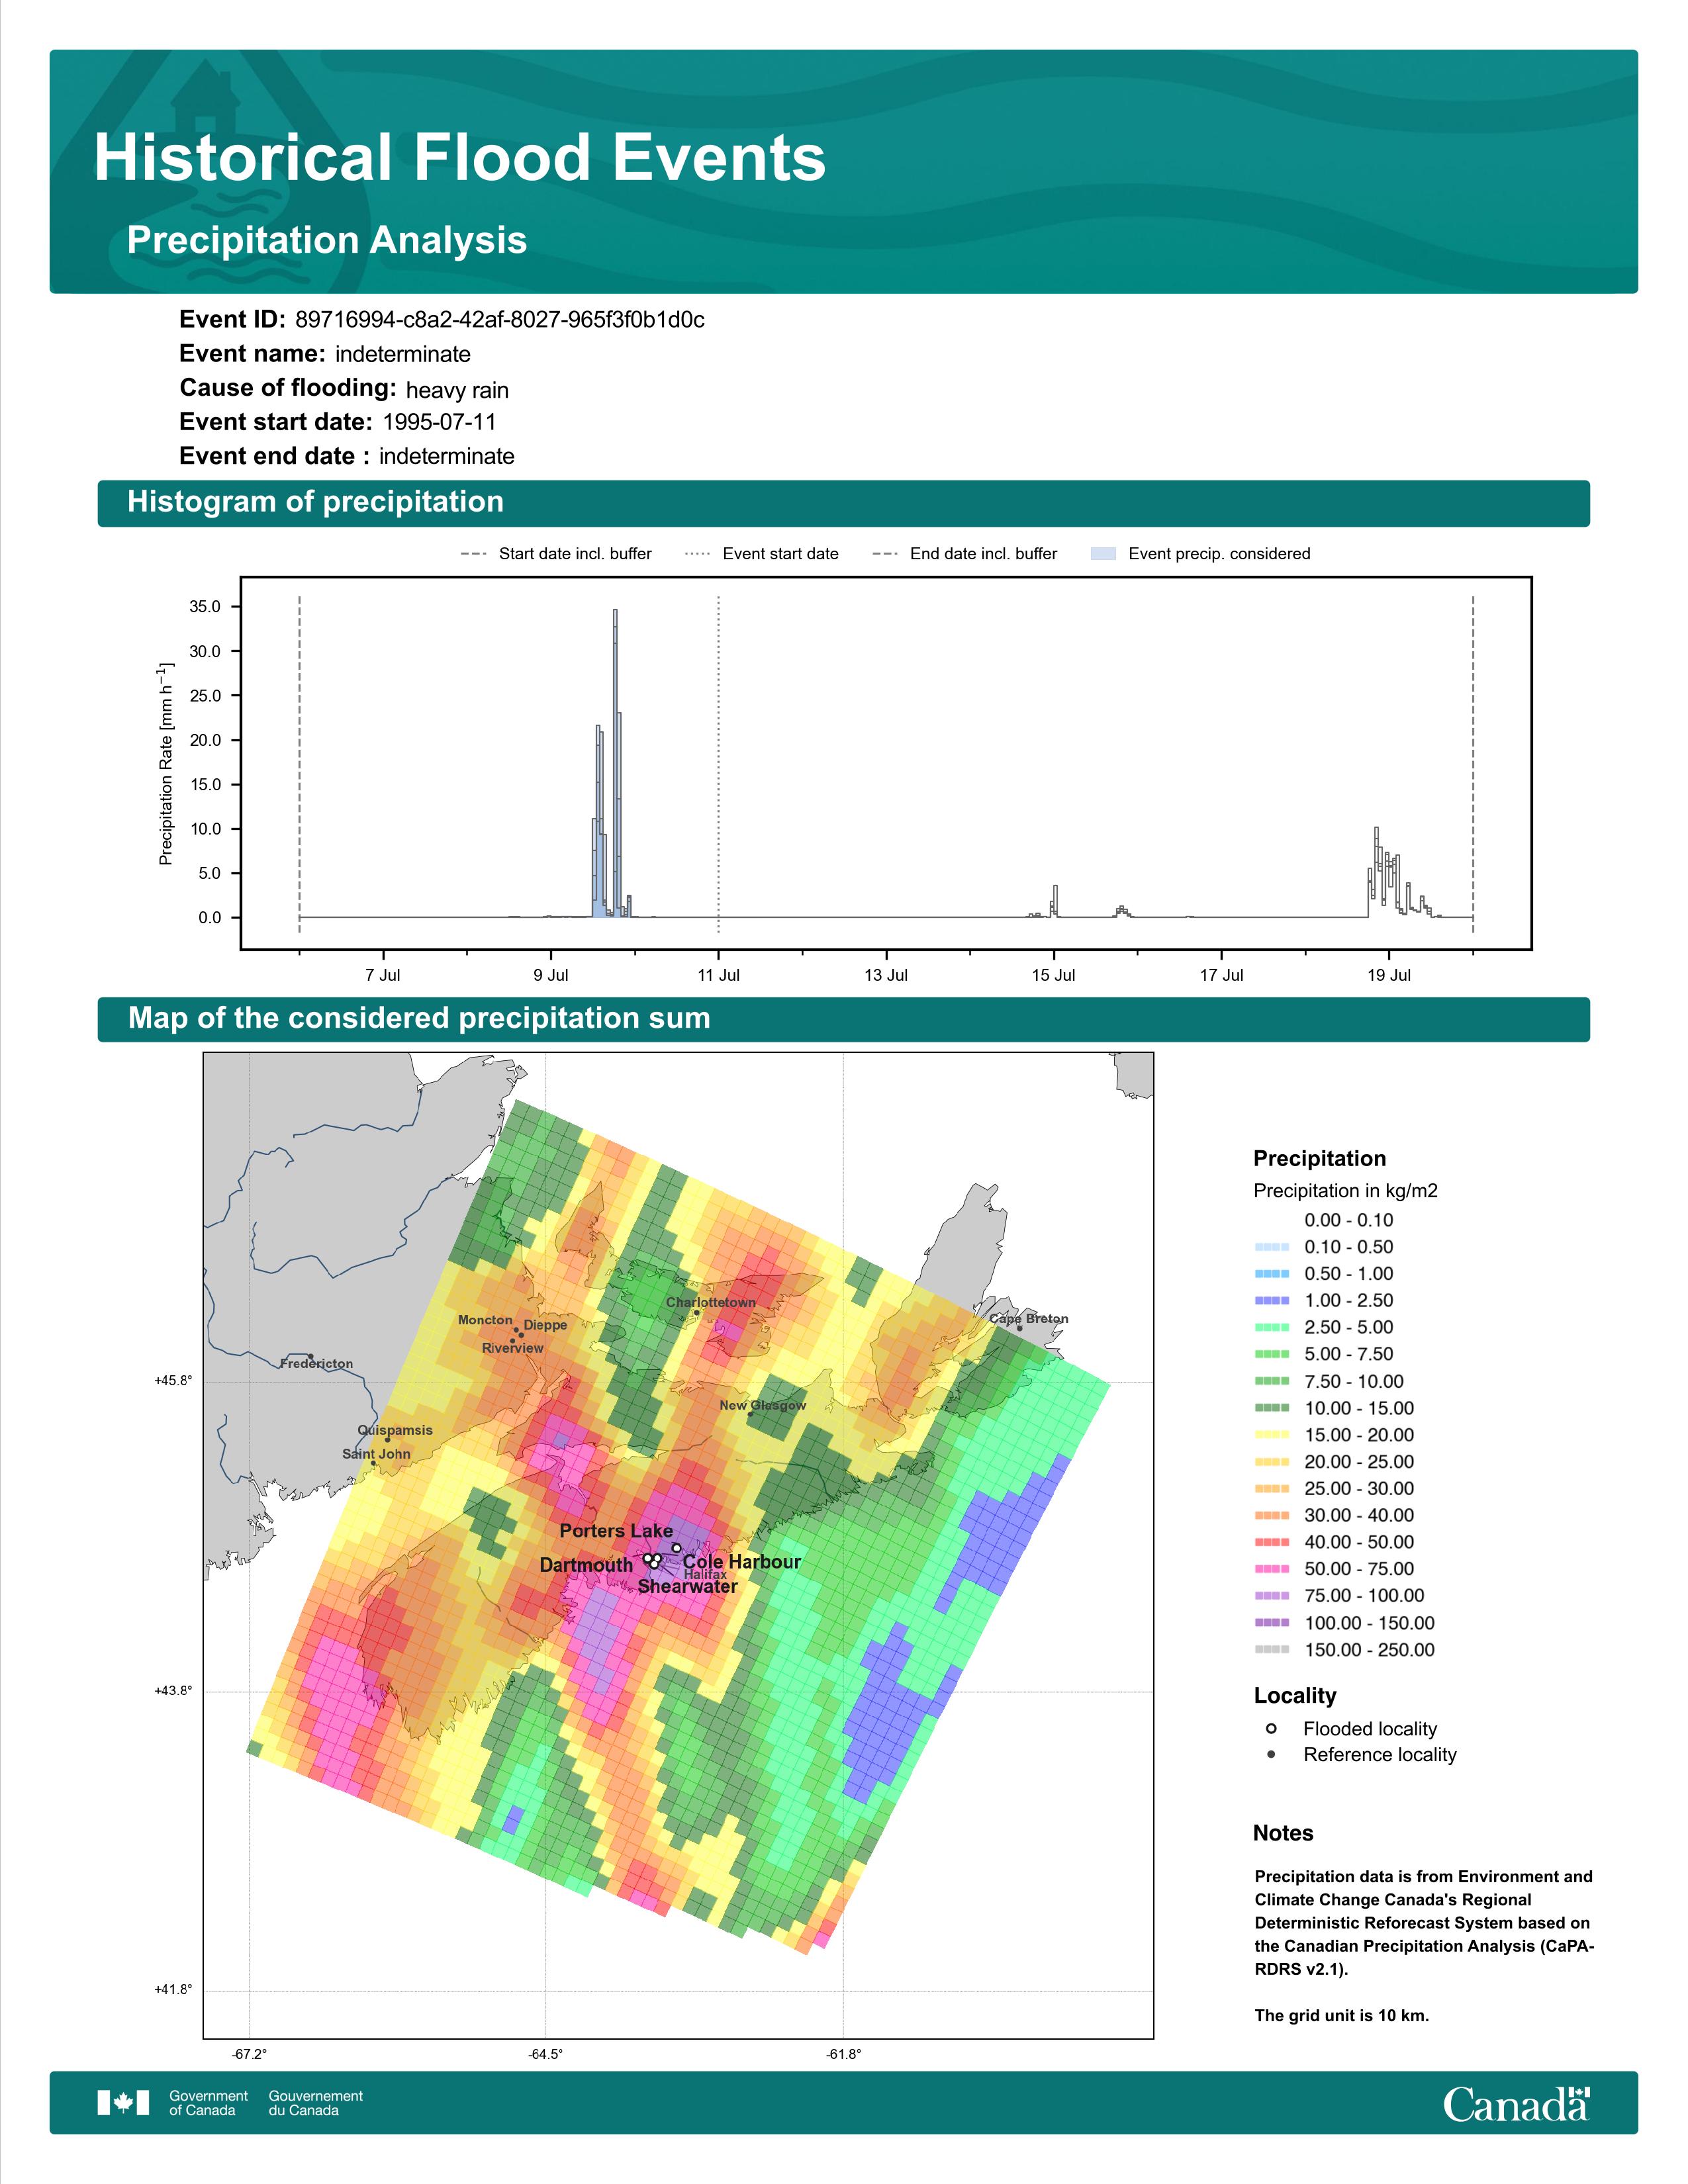This screenshot has width=1688, height=2184.
Task: Click the grid unit is 10 km note
Action: pos(1342,2016)
